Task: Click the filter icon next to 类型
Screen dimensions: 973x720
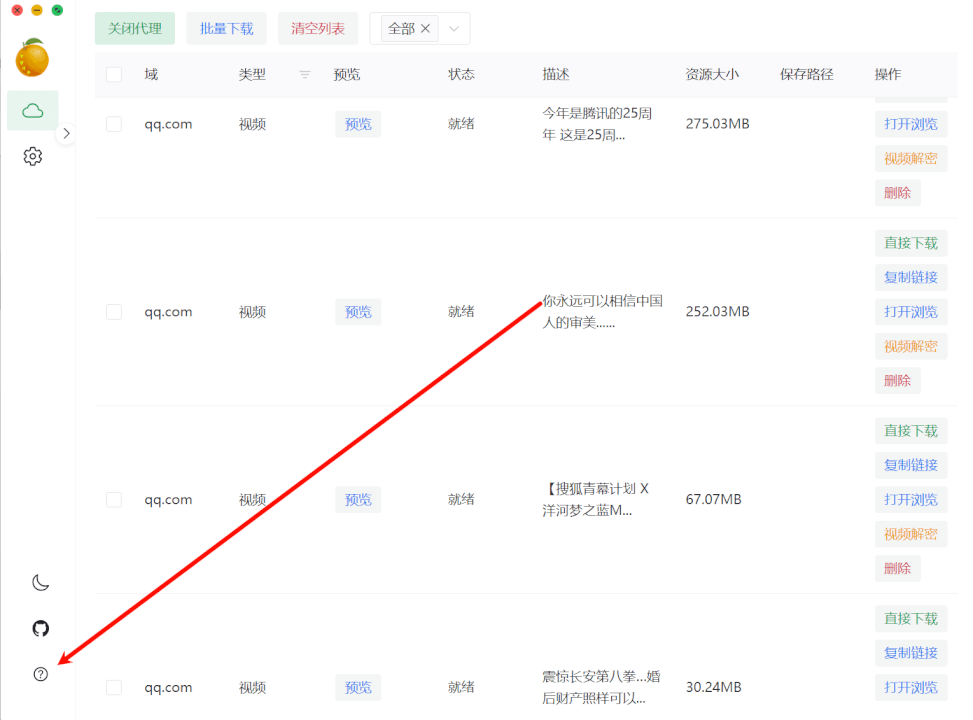Action: point(305,75)
